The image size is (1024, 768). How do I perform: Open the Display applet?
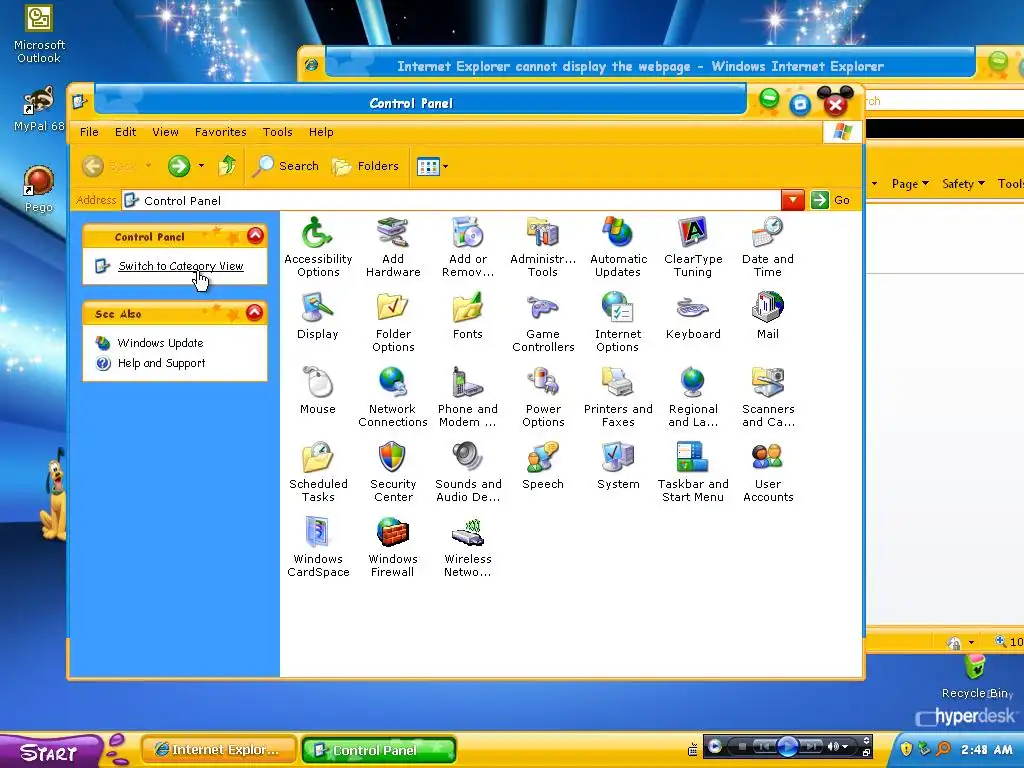click(317, 315)
